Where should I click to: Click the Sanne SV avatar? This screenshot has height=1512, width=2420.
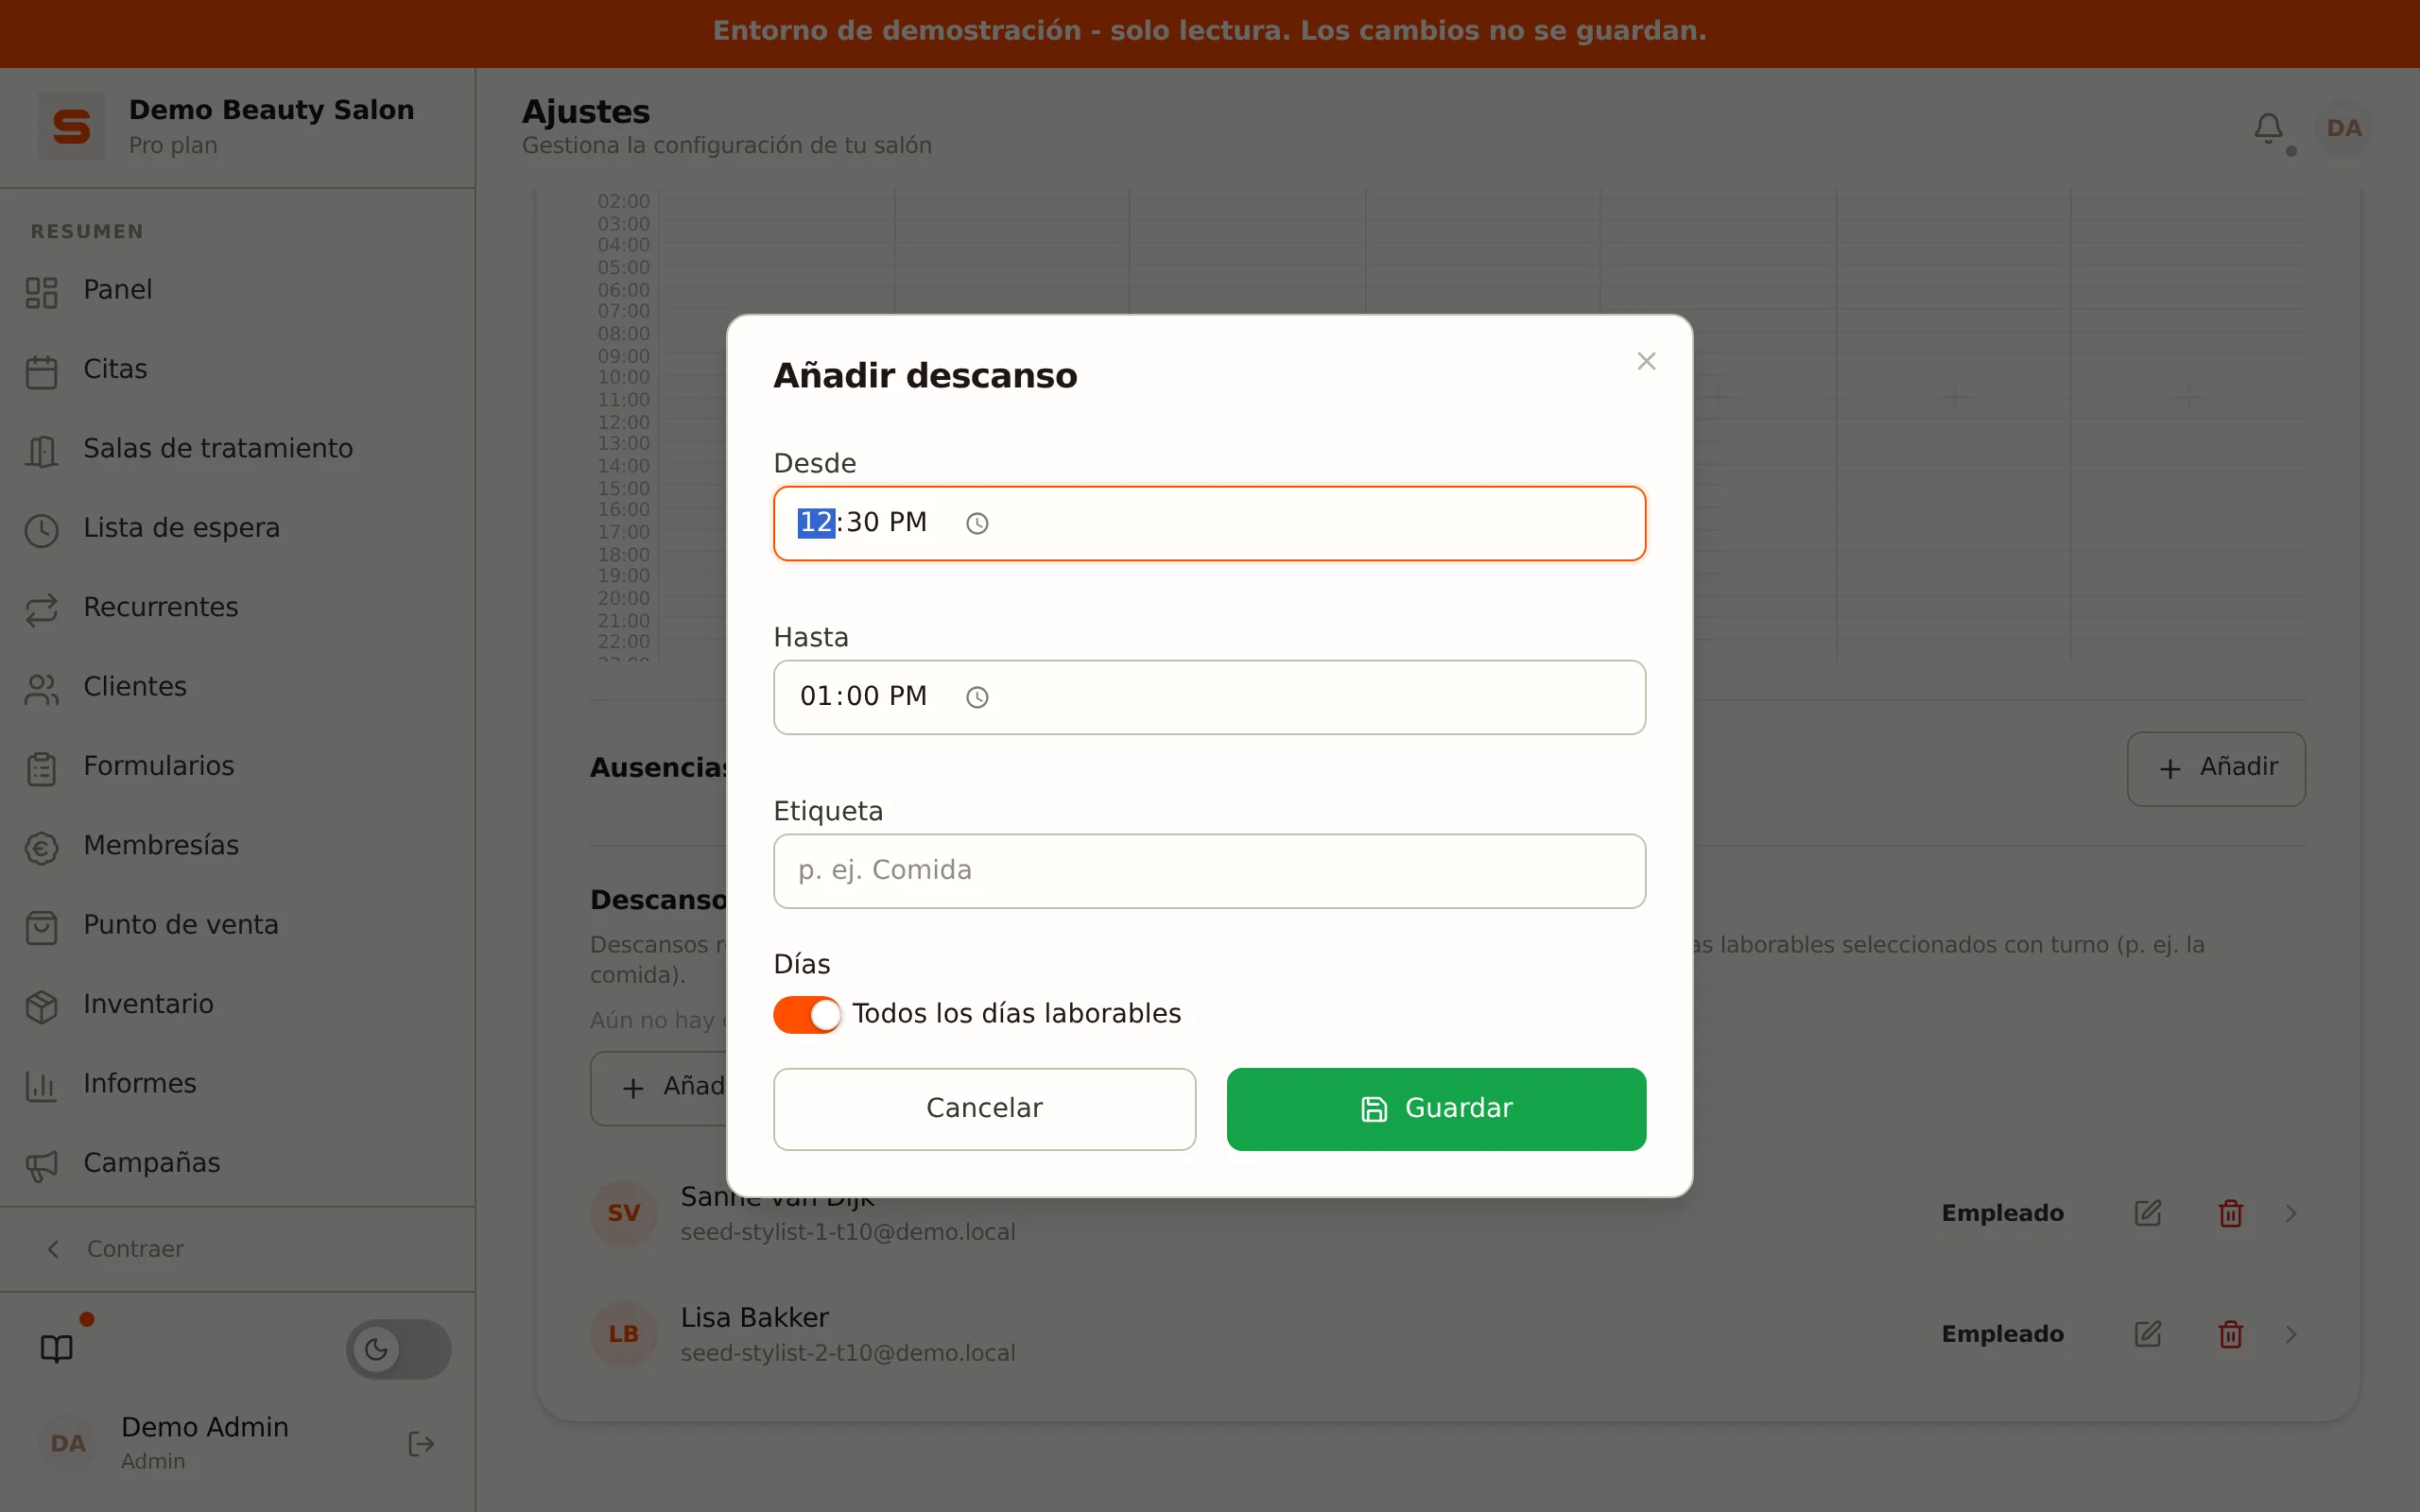click(623, 1213)
